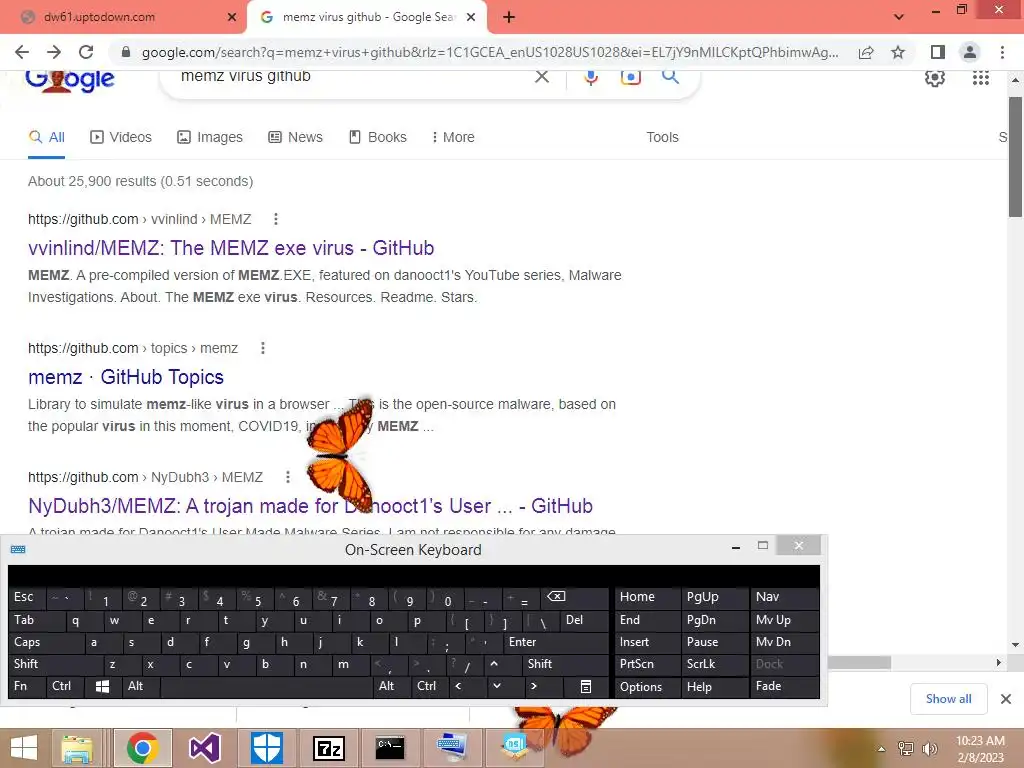
Task: Close the downloads bar
Action: click(x=1006, y=699)
